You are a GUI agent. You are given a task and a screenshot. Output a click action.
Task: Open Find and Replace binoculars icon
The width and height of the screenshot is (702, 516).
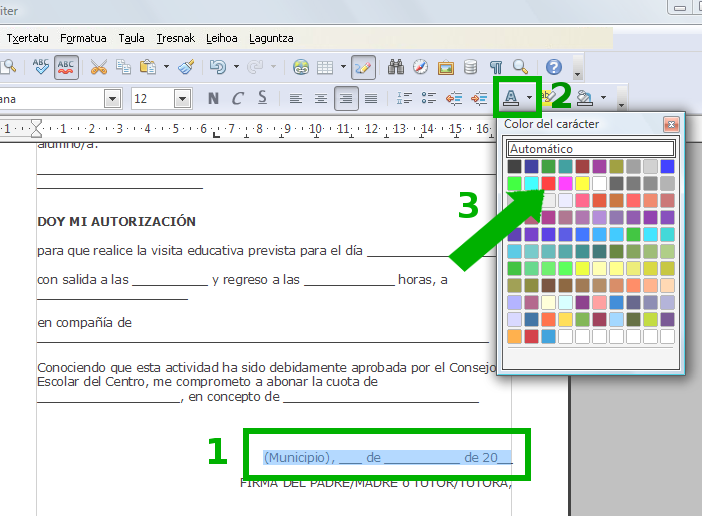point(396,67)
